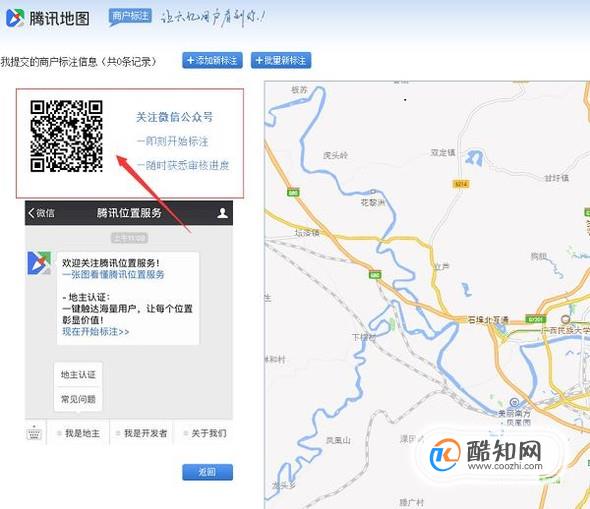Open the profile person icon in chat header

coord(222,213)
